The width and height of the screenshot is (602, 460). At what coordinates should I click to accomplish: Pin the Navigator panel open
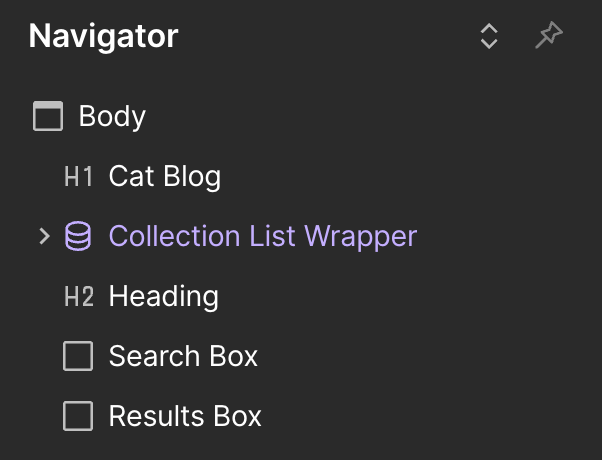(x=549, y=35)
